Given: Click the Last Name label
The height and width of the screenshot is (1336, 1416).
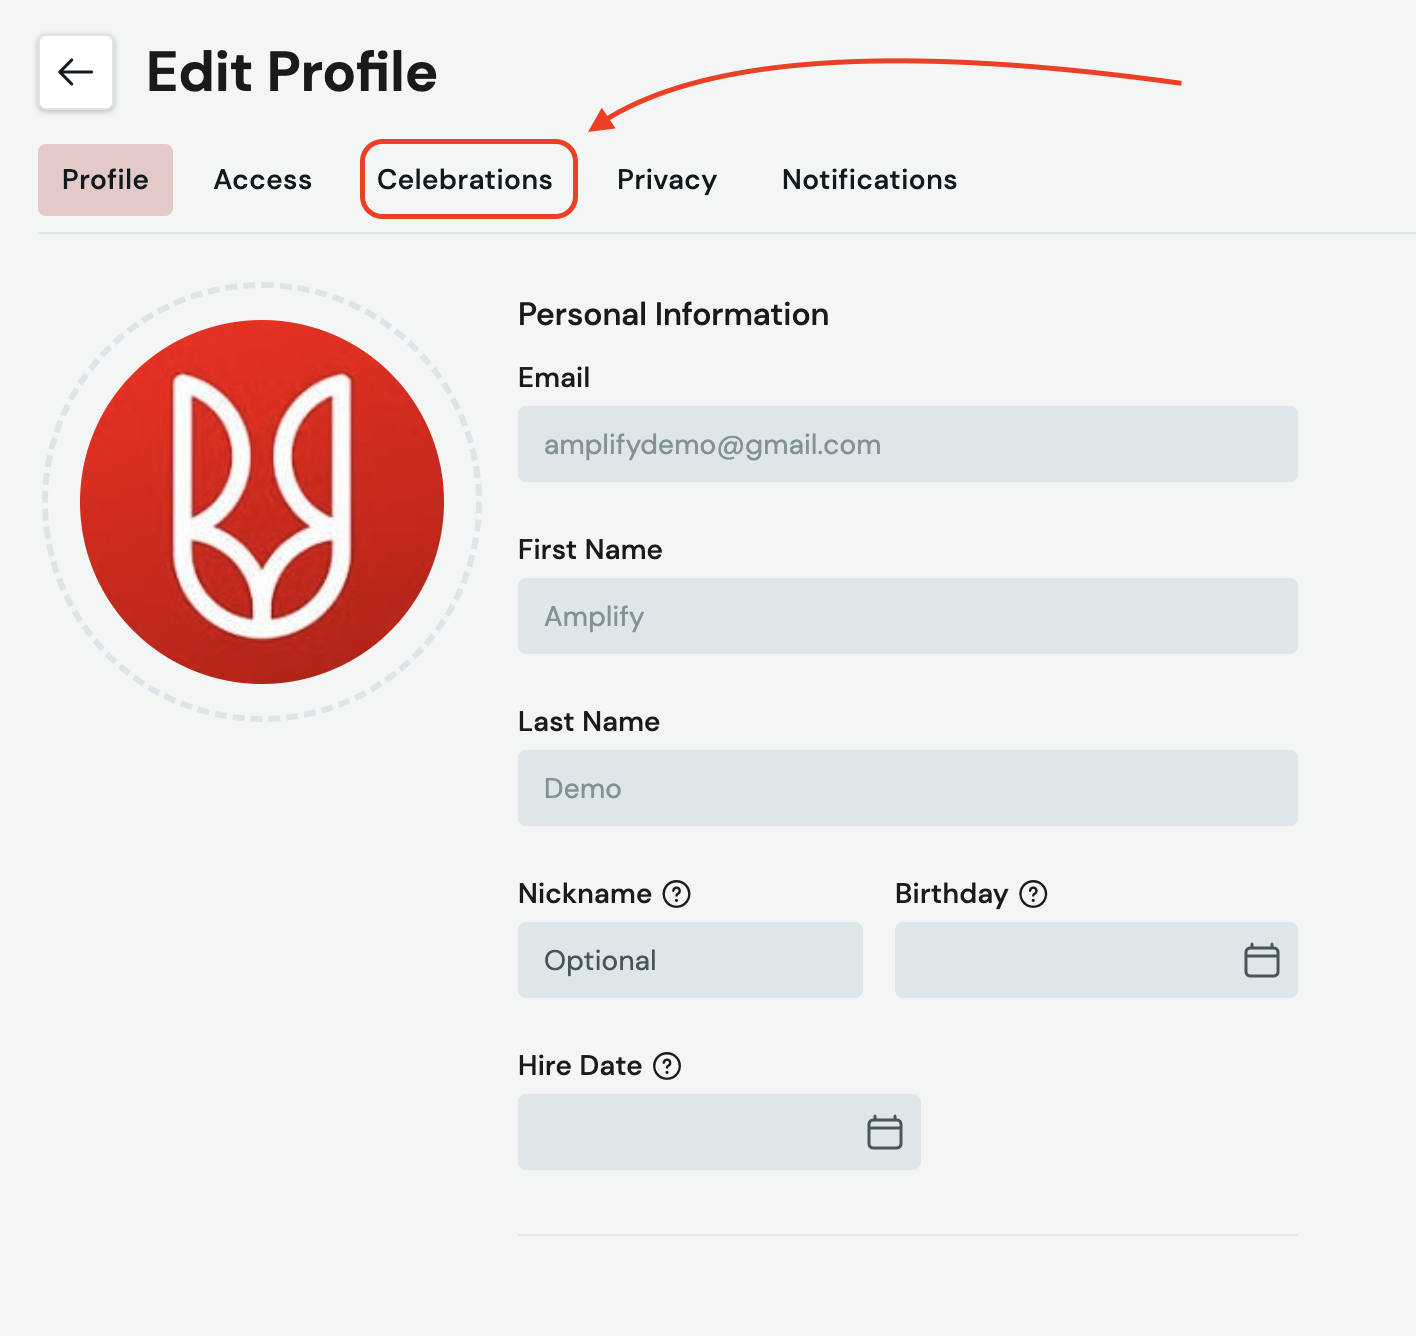Looking at the screenshot, I should pyautogui.click(x=589, y=722).
